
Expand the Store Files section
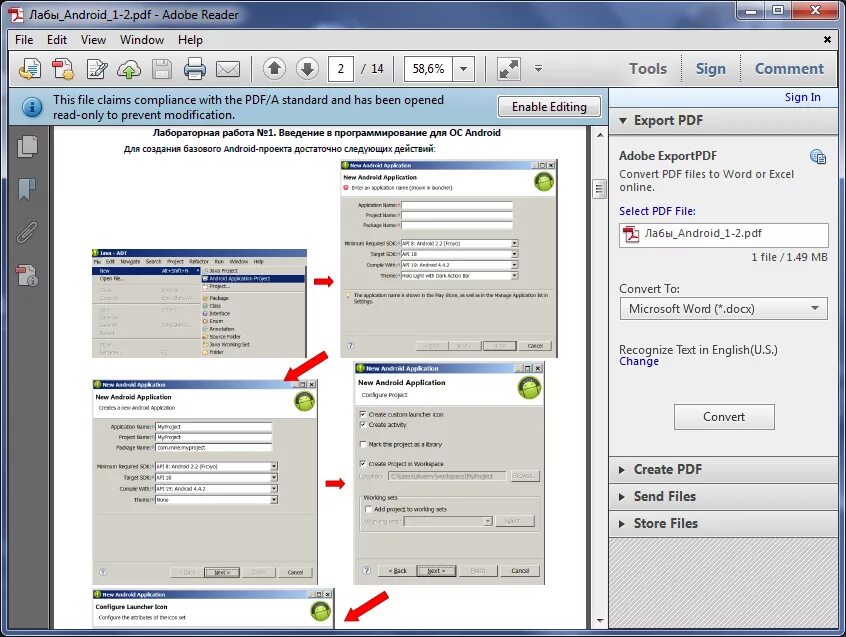click(x=723, y=523)
